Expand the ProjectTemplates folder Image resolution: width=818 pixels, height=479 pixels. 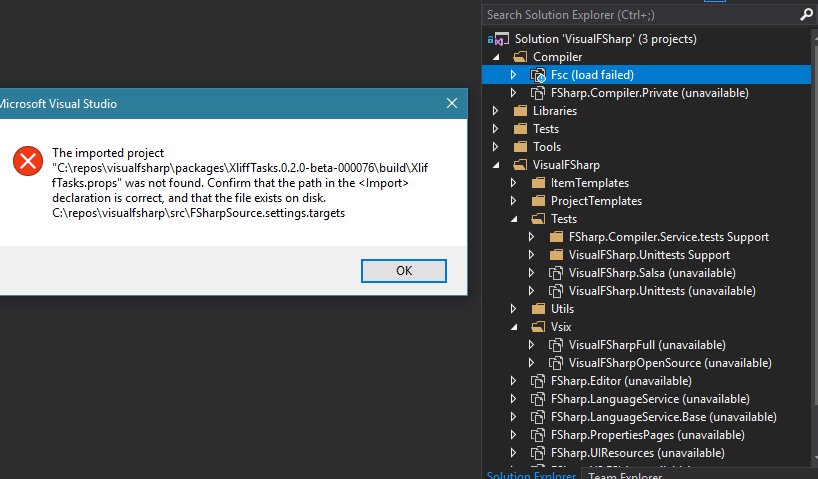tap(513, 201)
